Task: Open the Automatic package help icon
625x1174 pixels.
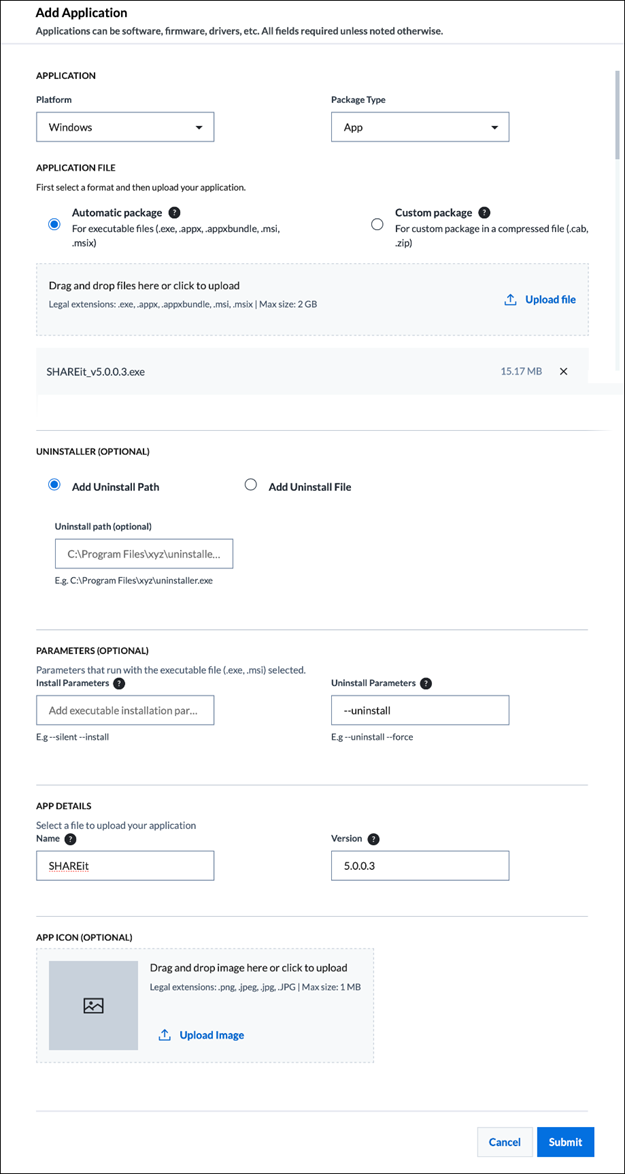Action: [174, 213]
